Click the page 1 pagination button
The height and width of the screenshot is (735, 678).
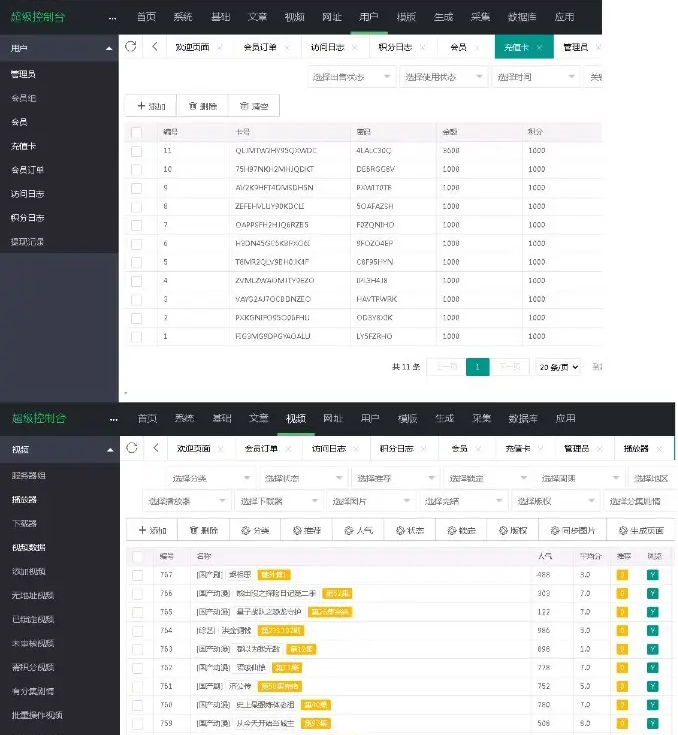click(478, 367)
